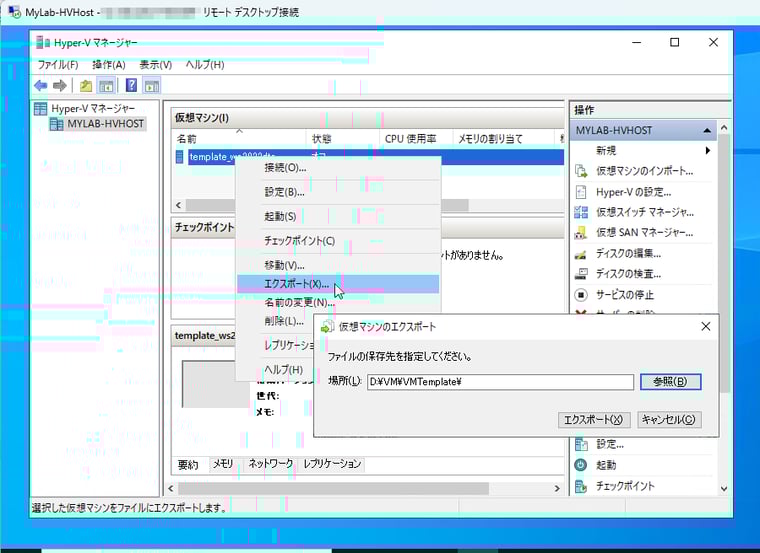The height and width of the screenshot is (553, 760).
Task: Choose 名前の変更(N)... from the context menu
Action: point(338,302)
